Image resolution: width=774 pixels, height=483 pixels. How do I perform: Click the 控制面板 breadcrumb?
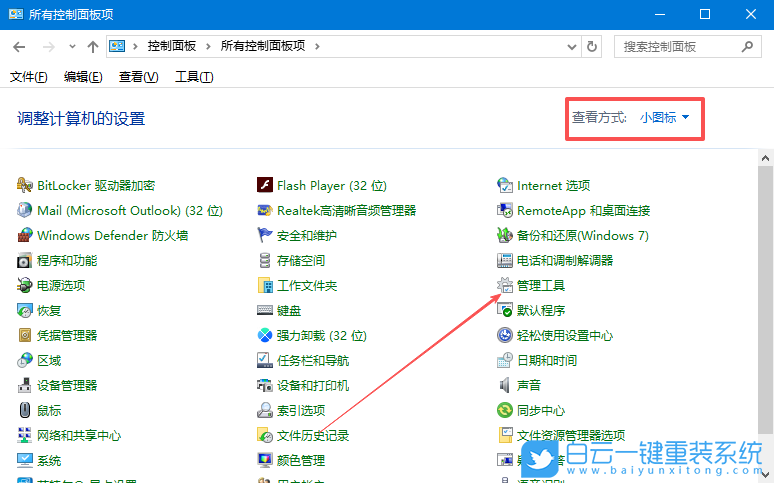click(172, 46)
